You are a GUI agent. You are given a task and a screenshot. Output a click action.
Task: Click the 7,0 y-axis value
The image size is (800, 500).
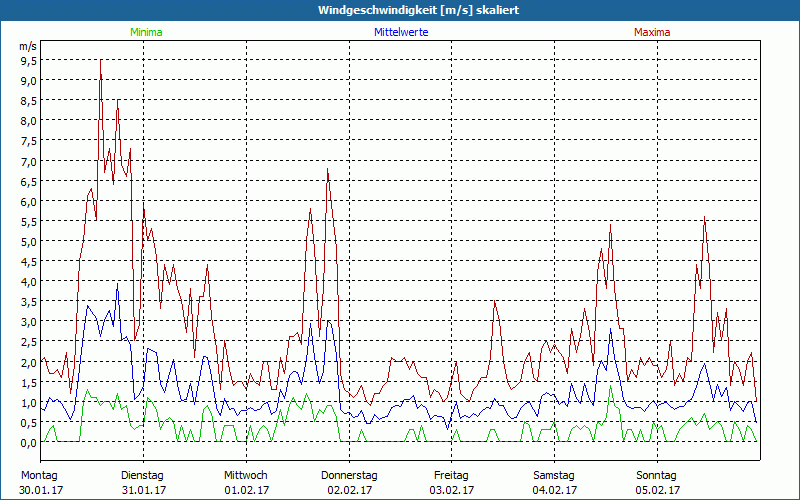(x=29, y=161)
